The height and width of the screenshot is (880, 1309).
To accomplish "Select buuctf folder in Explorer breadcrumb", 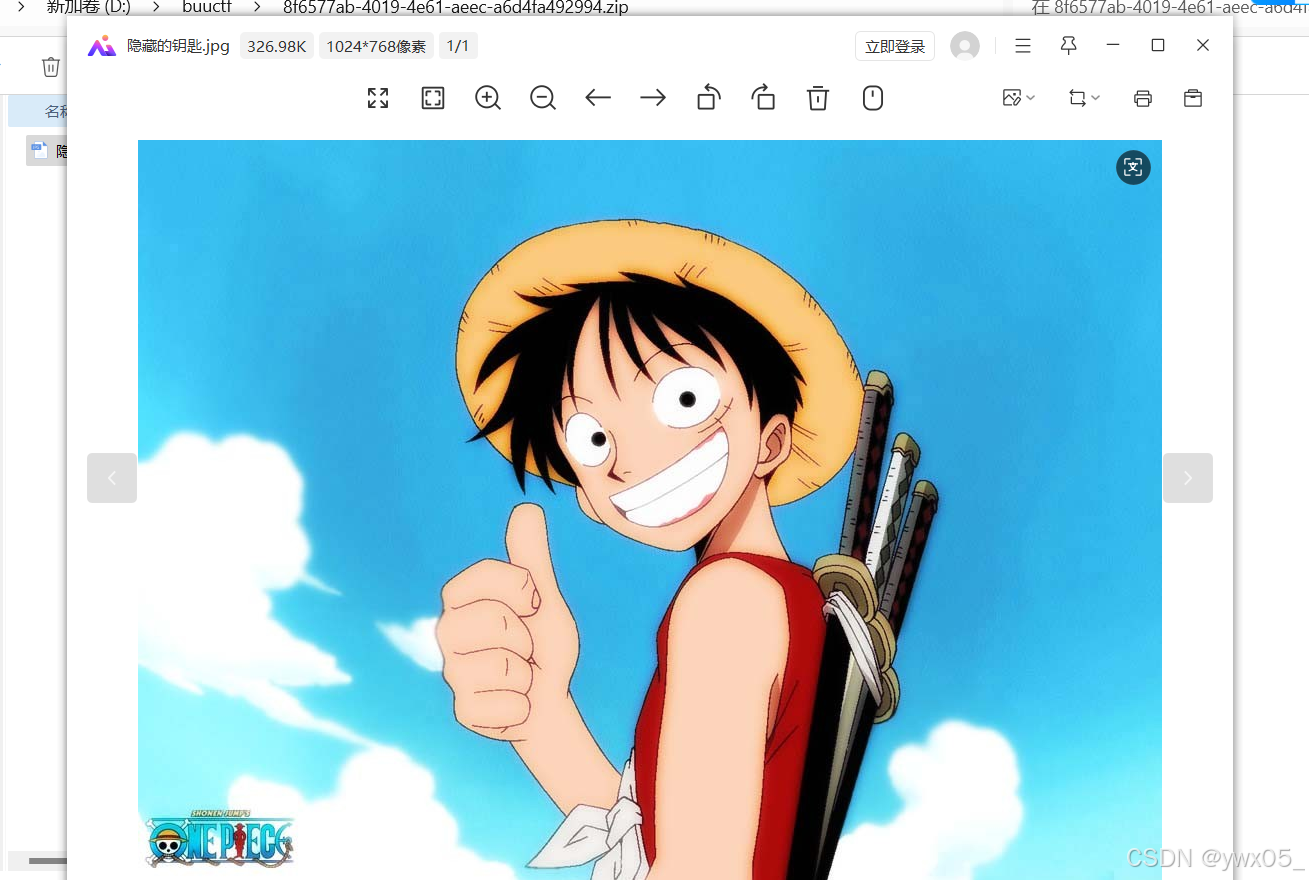I will click(x=206, y=7).
